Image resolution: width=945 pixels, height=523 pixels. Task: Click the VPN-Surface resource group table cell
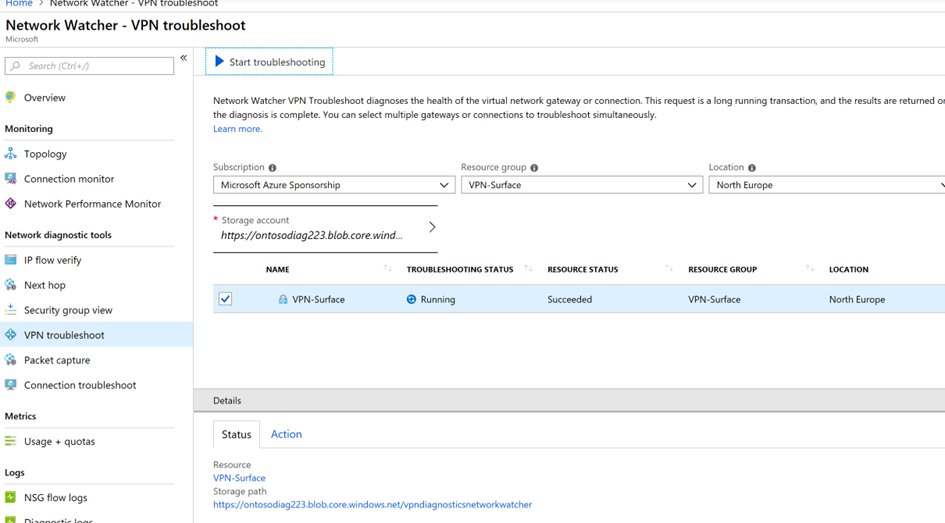(714, 299)
